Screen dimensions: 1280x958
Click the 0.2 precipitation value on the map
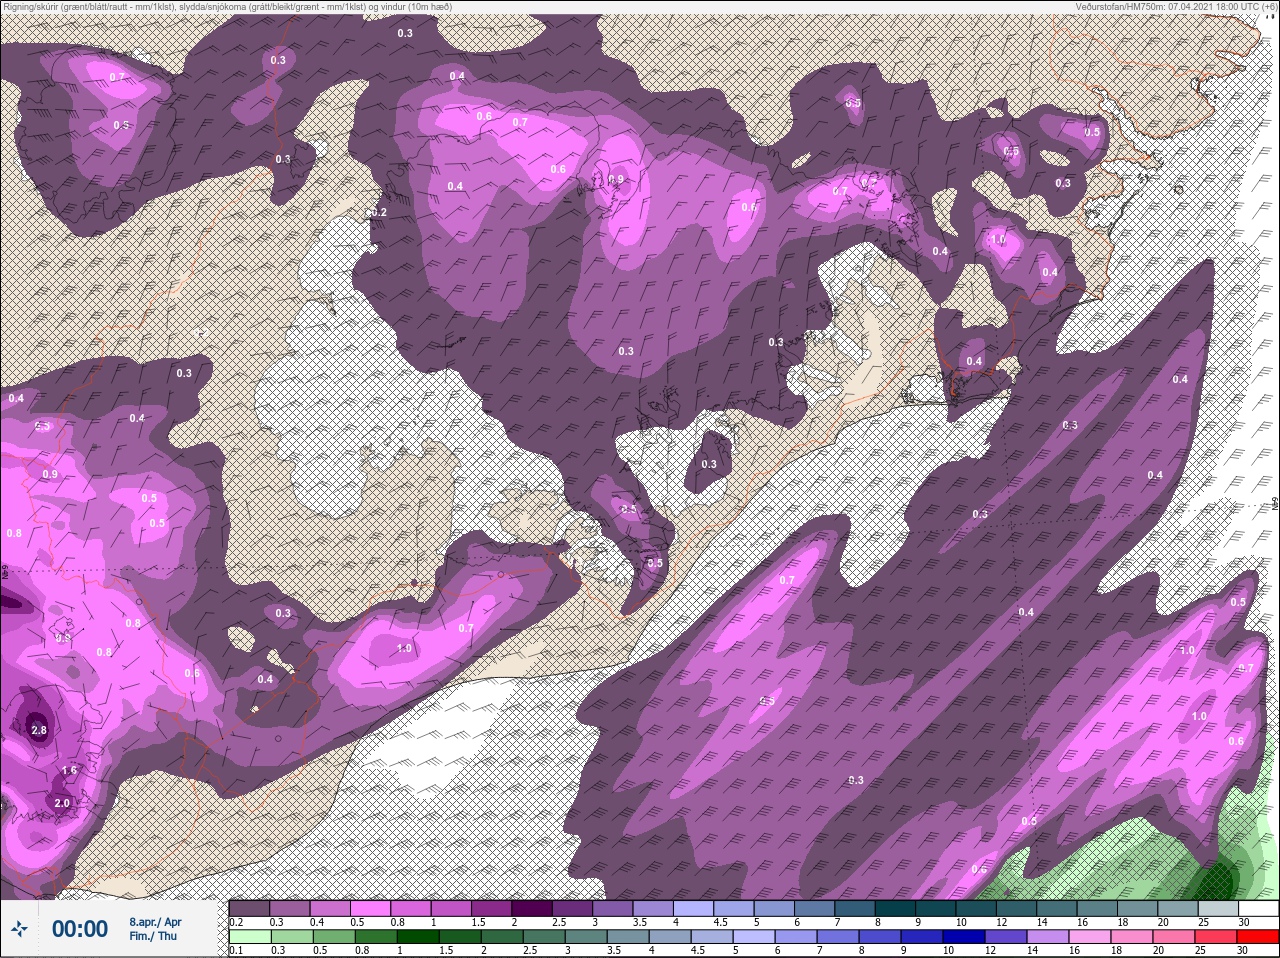[379, 212]
